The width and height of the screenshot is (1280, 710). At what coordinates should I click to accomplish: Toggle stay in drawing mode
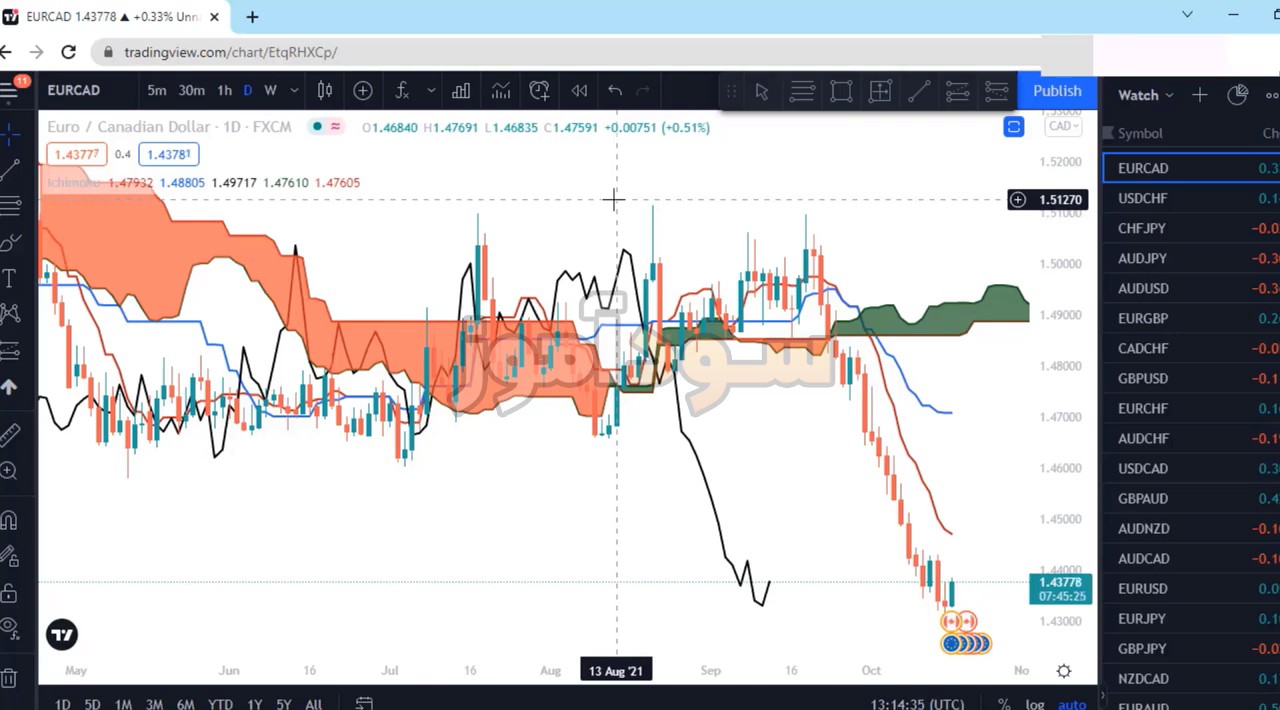point(10,556)
